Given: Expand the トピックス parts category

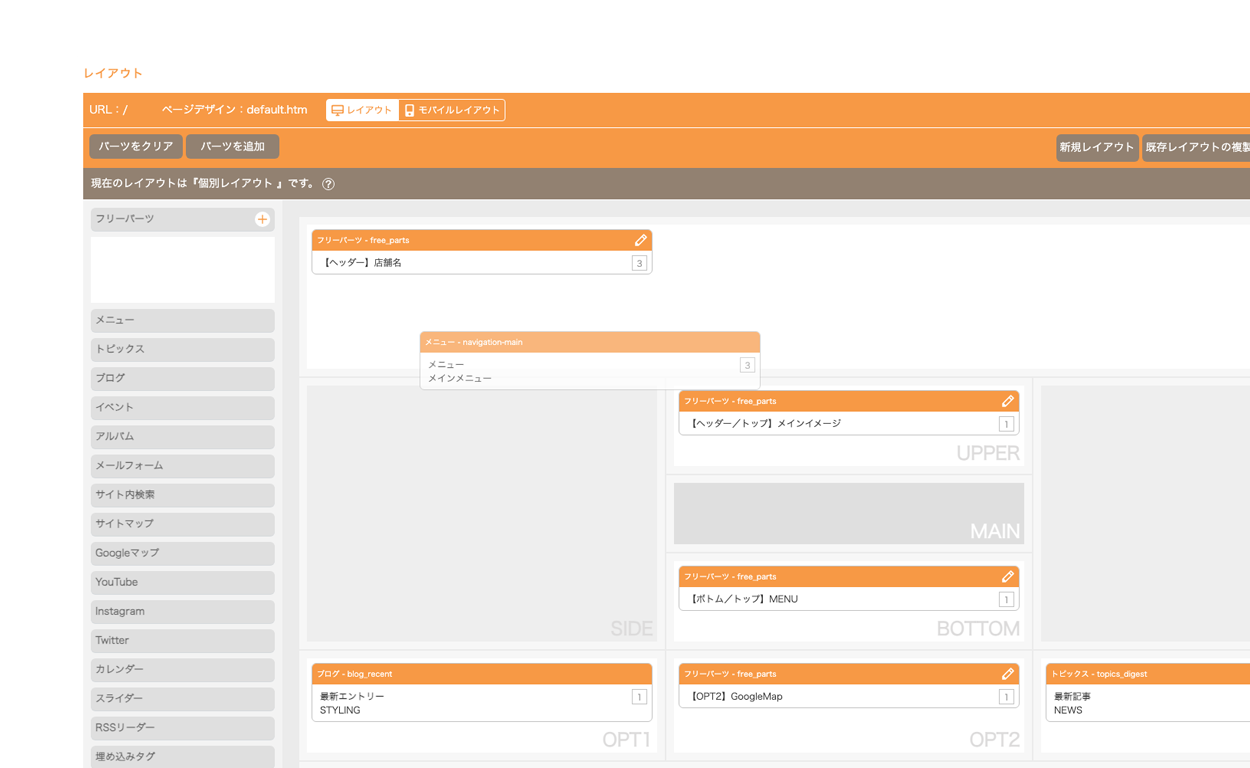Looking at the screenshot, I should click(x=182, y=349).
